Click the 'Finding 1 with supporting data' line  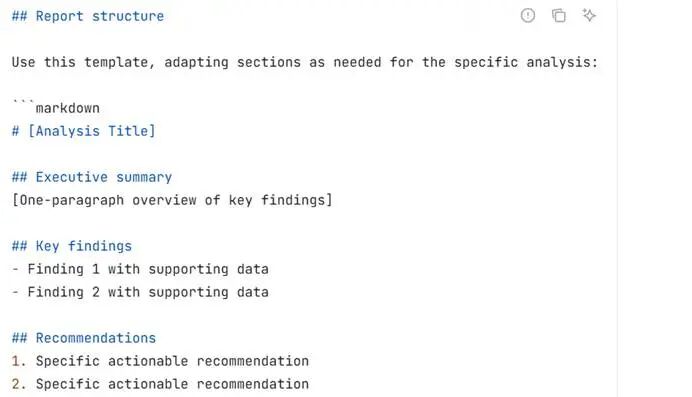(x=148, y=269)
